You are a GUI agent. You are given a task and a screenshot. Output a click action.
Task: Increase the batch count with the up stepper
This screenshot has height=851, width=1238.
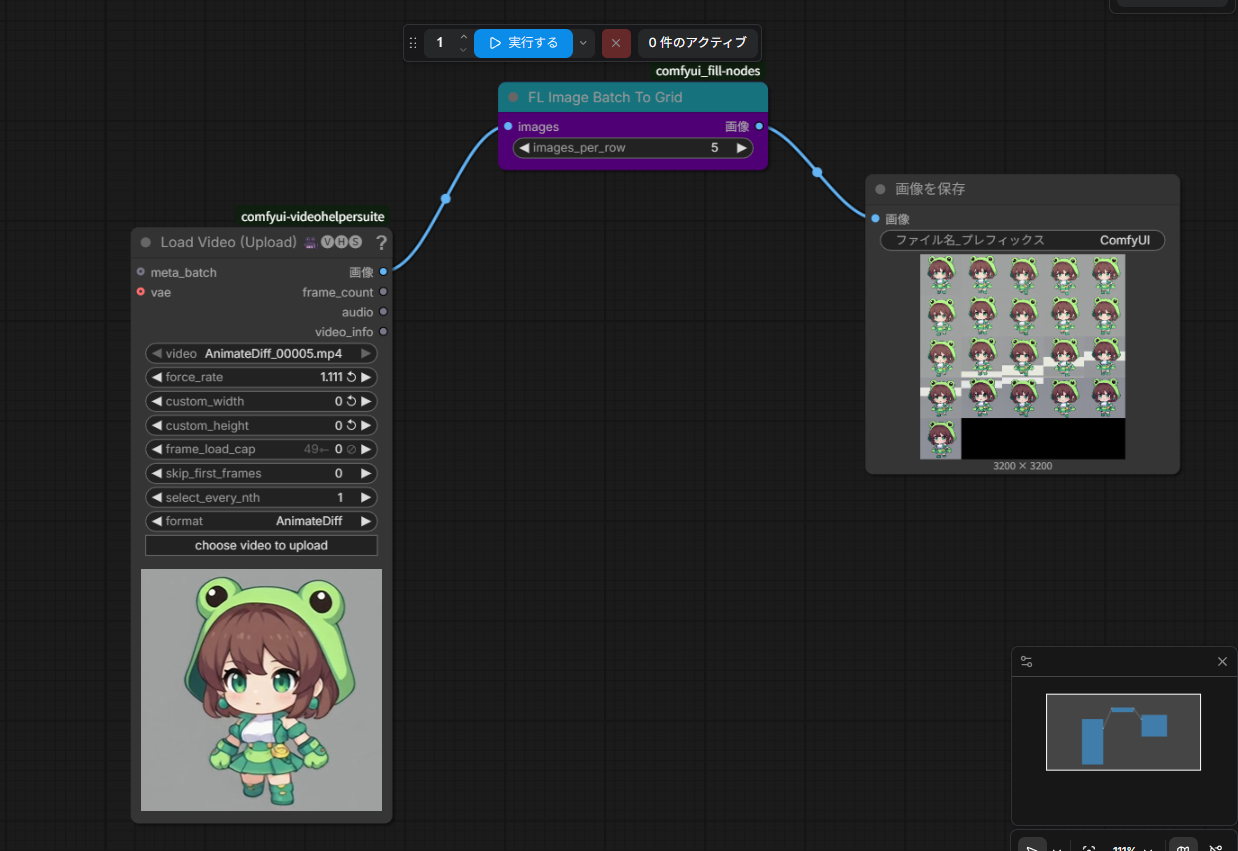click(x=463, y=37)
